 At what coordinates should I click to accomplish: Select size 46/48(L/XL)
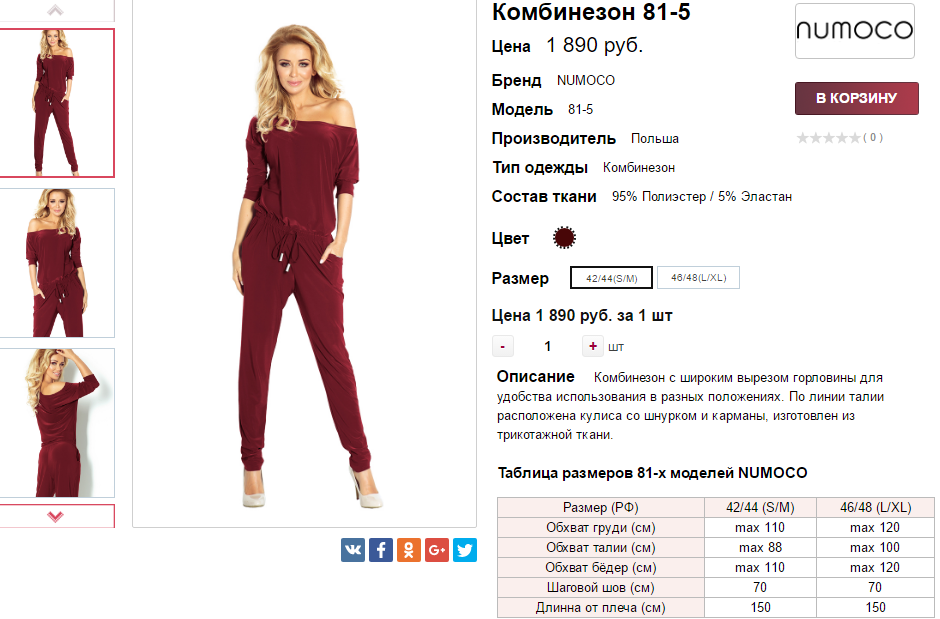[698, 277]
